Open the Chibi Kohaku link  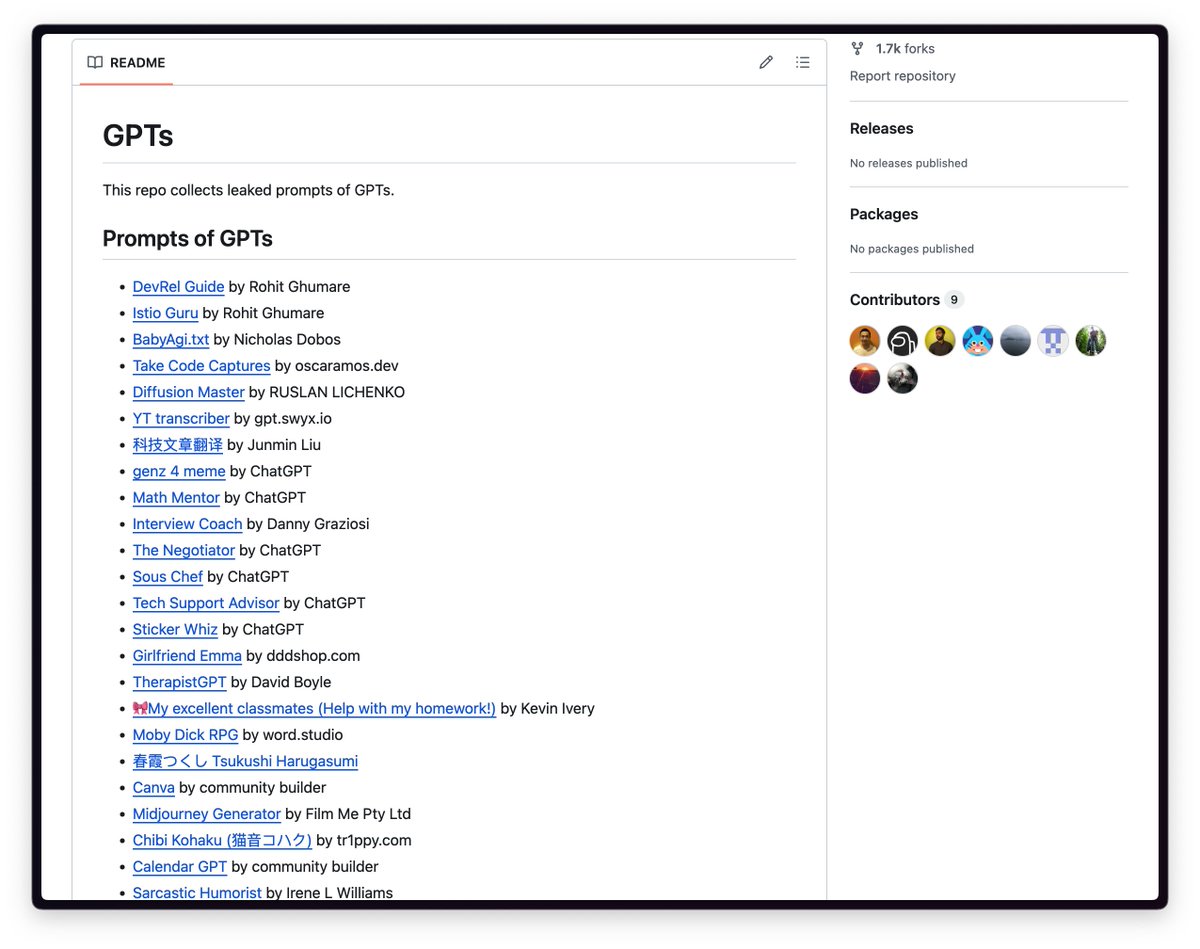(222, 841)
